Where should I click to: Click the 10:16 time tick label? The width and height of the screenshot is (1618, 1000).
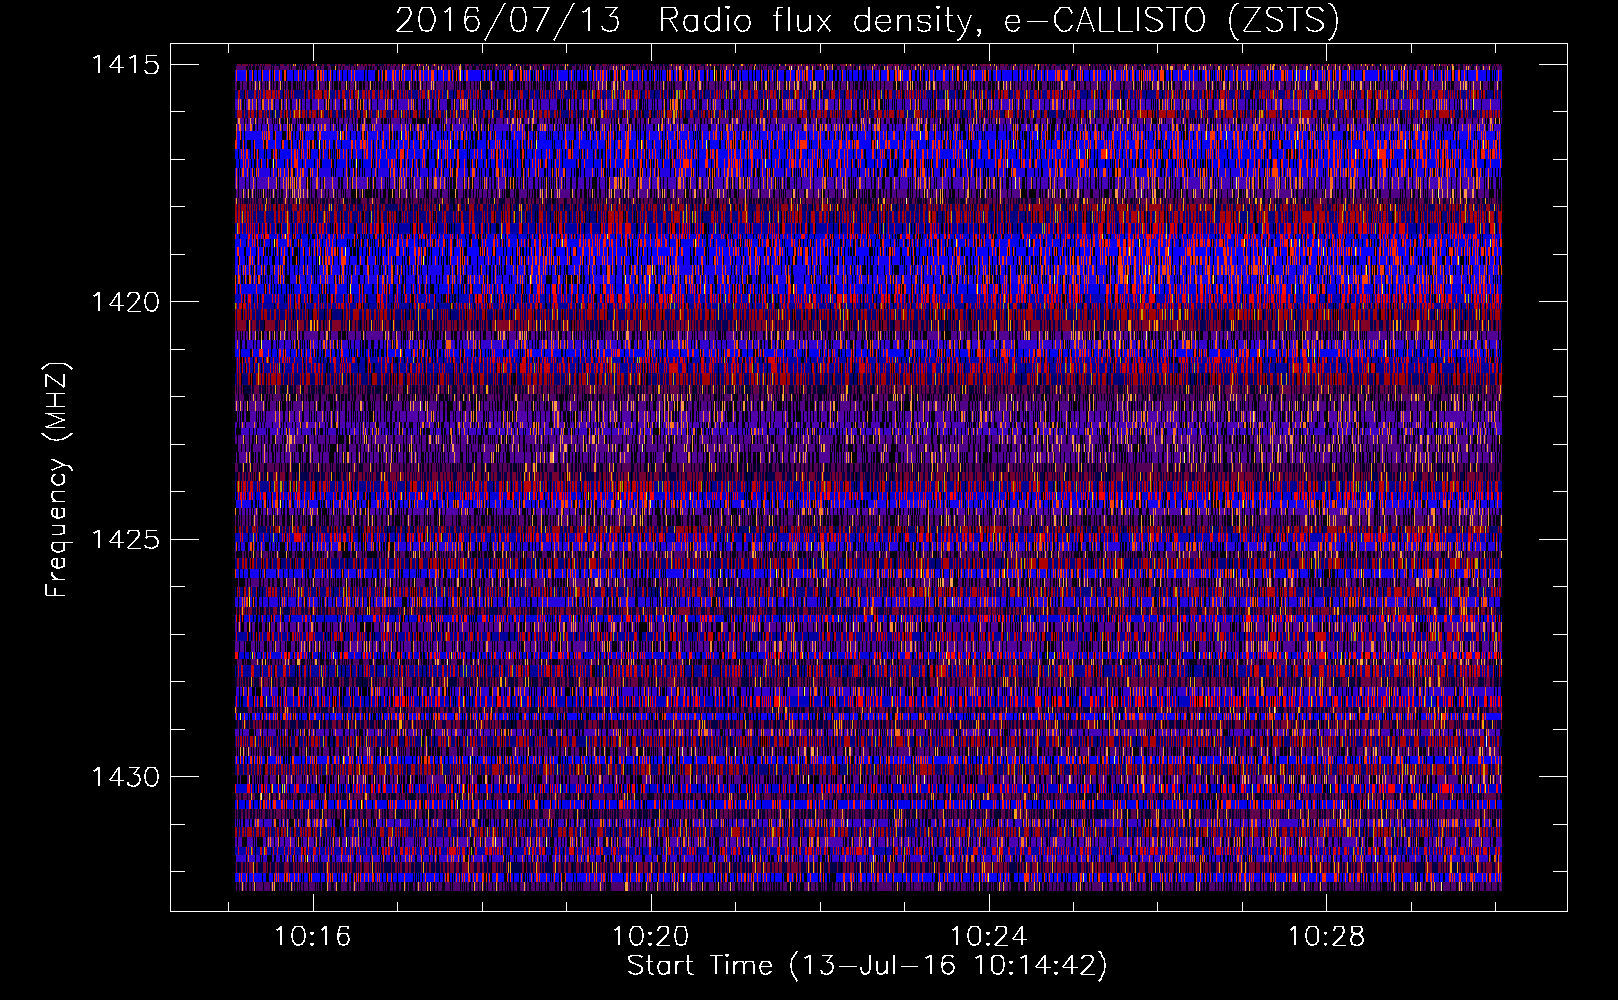pyautogui.click(x=313, y=937)
